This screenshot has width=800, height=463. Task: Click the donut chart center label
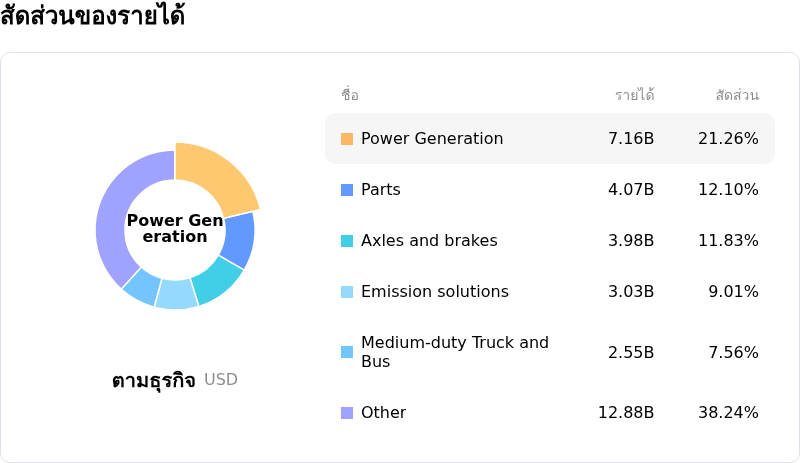click(175, 228)
